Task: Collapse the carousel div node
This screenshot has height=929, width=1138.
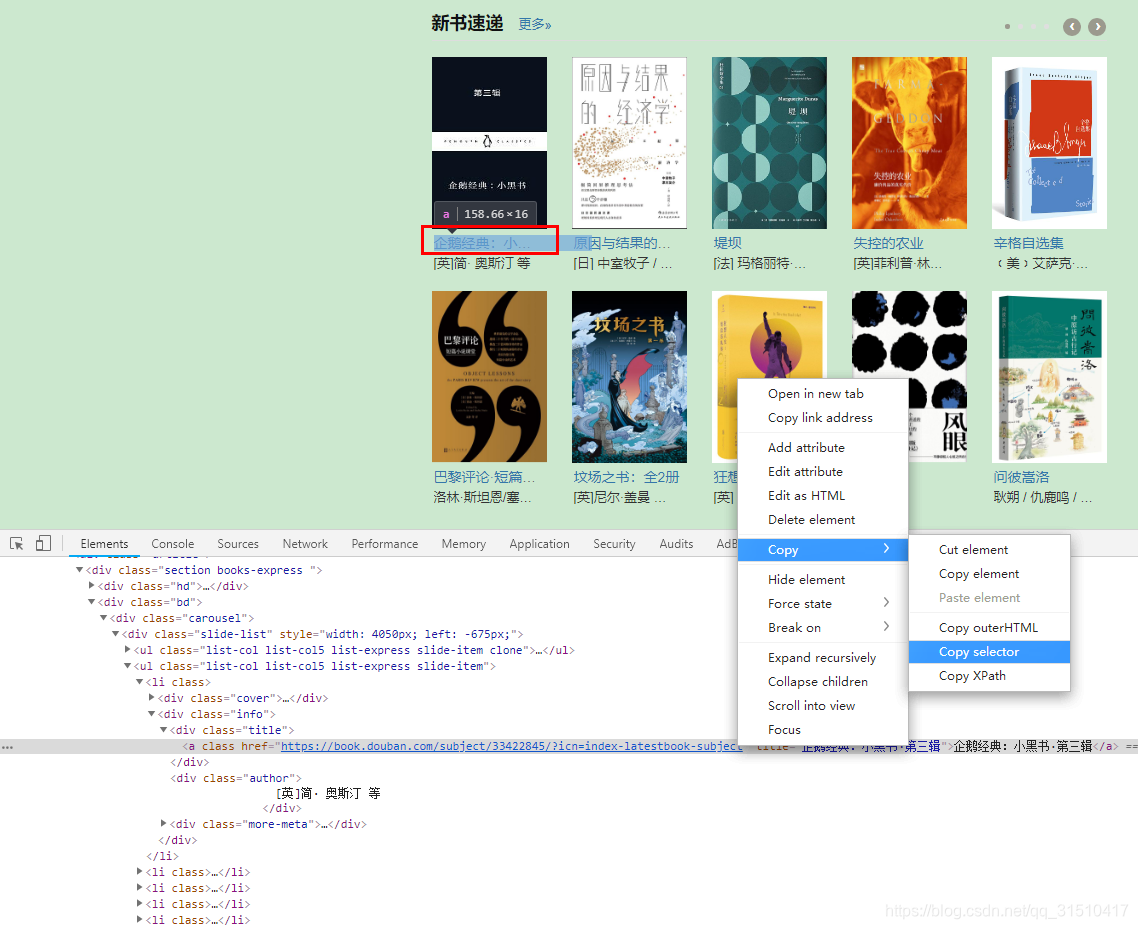Action: coord(103,618)
